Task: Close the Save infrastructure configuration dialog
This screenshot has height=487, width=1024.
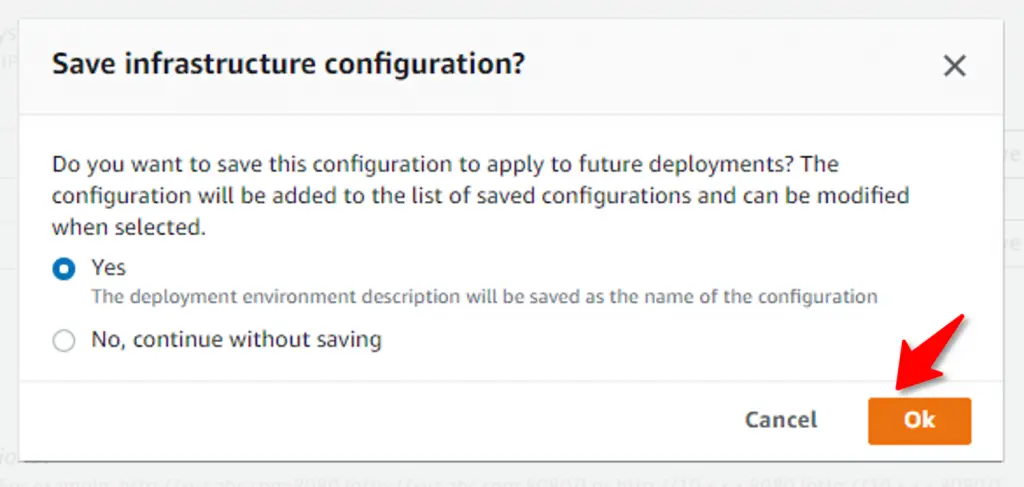Action: click(x=954, y=66)
